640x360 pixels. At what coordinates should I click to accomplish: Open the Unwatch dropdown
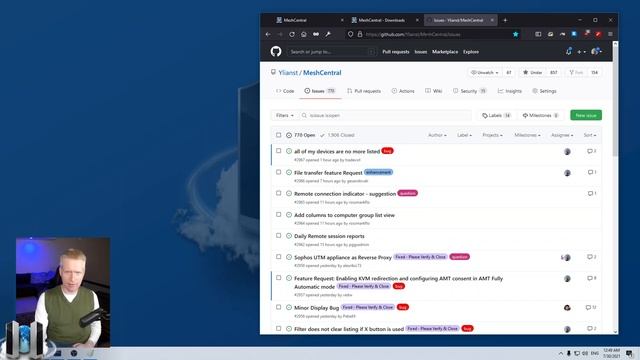tap(484, 73)
